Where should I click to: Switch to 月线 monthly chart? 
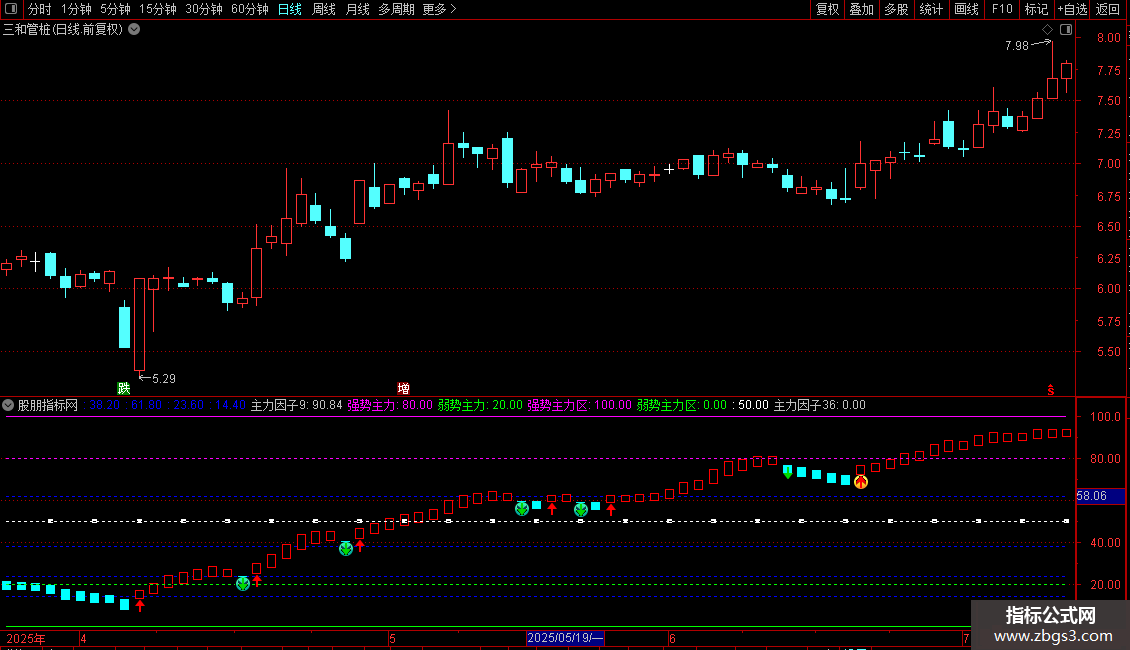click(x=358, y=9)
